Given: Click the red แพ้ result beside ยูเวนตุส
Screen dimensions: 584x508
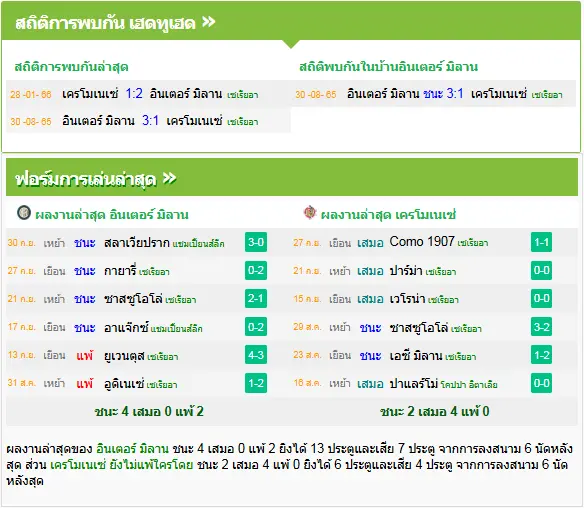Looking at the screenshot, I should pos(85,355).
